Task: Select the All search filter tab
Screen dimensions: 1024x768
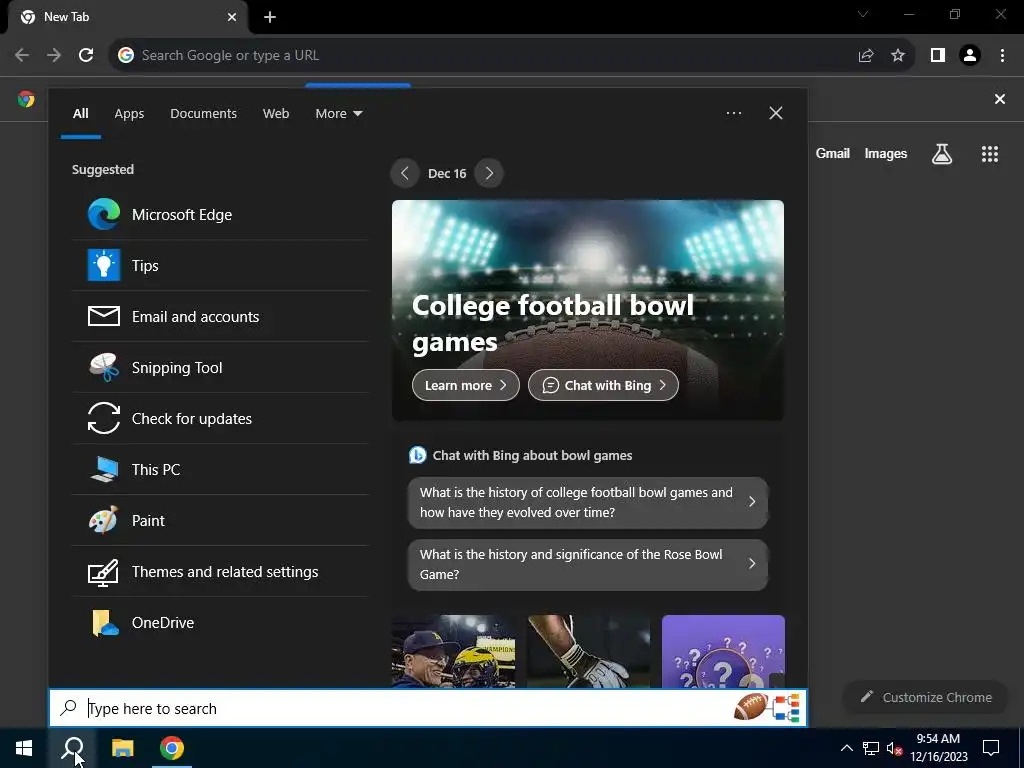Action: (80, 114)
